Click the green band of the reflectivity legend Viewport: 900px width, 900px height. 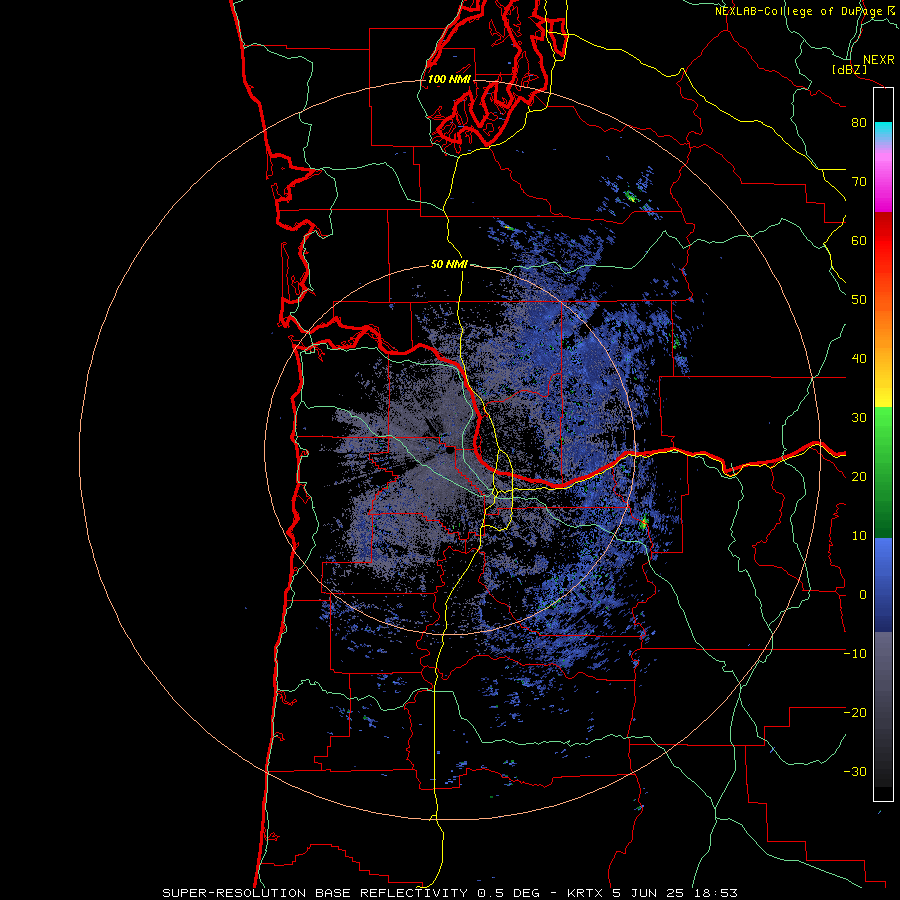click(883, 472)
